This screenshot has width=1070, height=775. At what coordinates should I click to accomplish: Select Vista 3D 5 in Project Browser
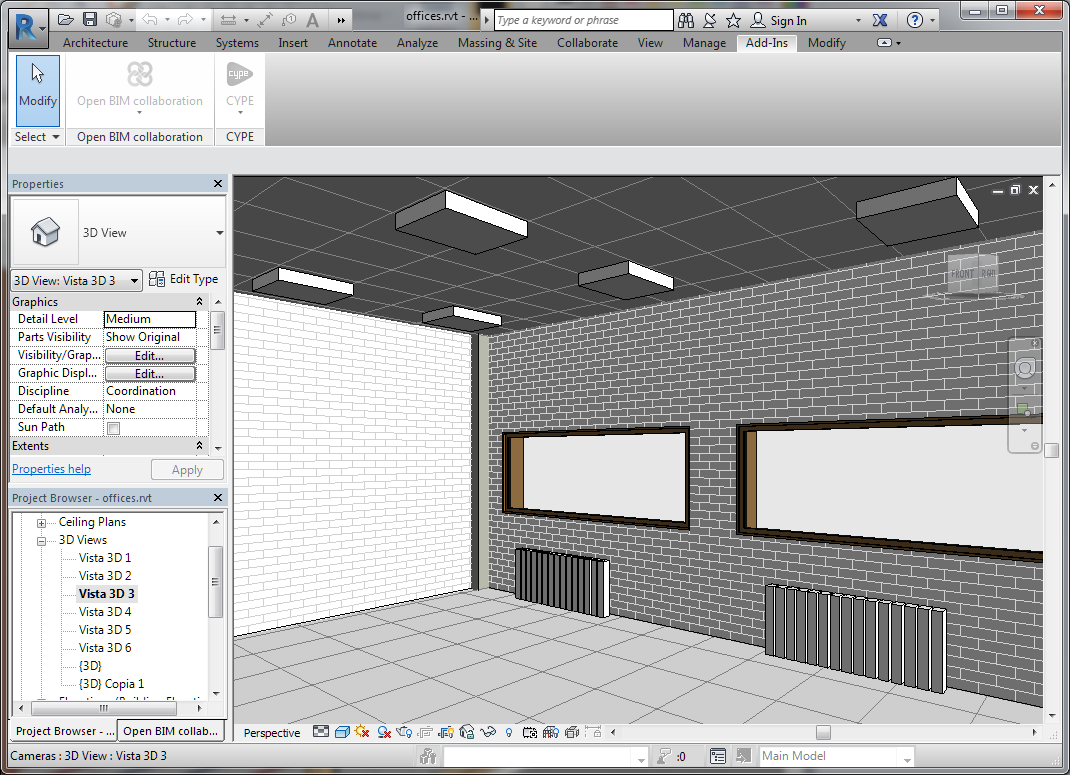[x=105, y=630]
